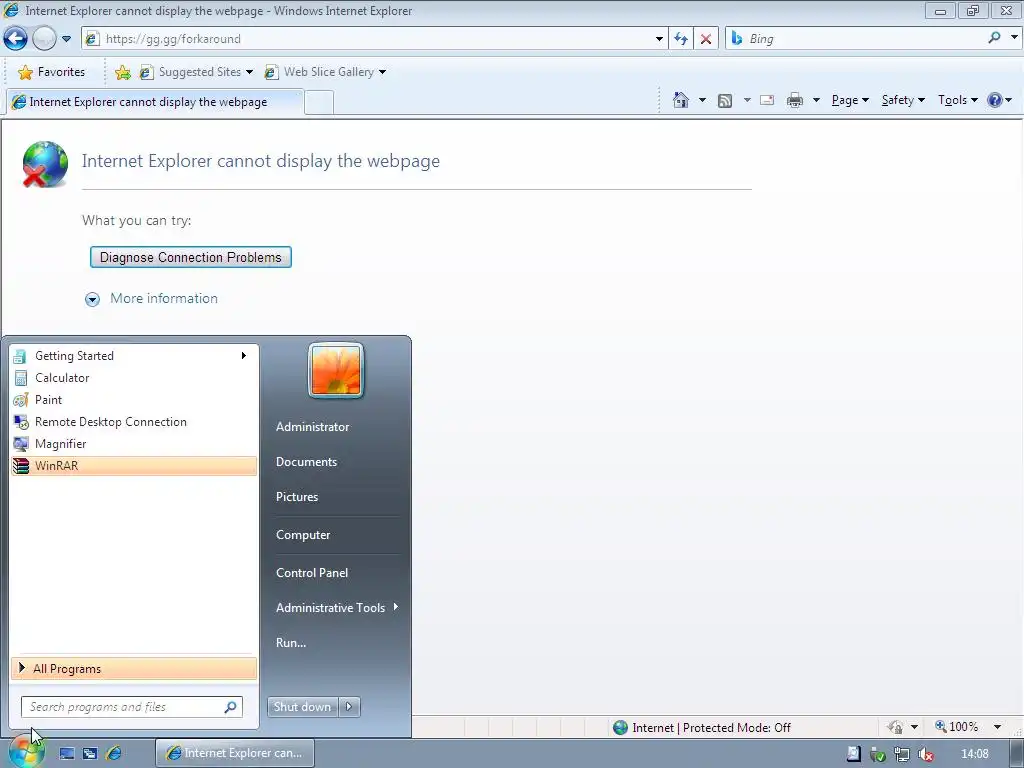
Task: Open Control Panel
Action: (x=312, y=573)
